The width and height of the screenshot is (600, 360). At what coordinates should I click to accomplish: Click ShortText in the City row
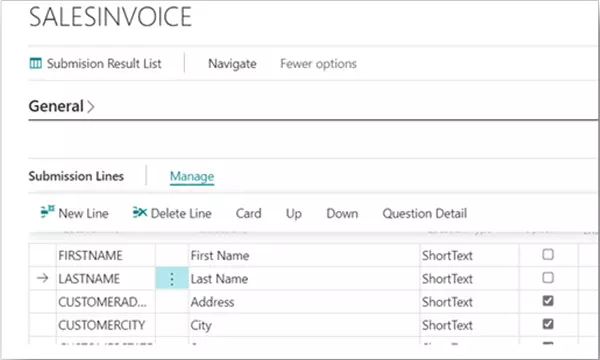tap(447, 325)
